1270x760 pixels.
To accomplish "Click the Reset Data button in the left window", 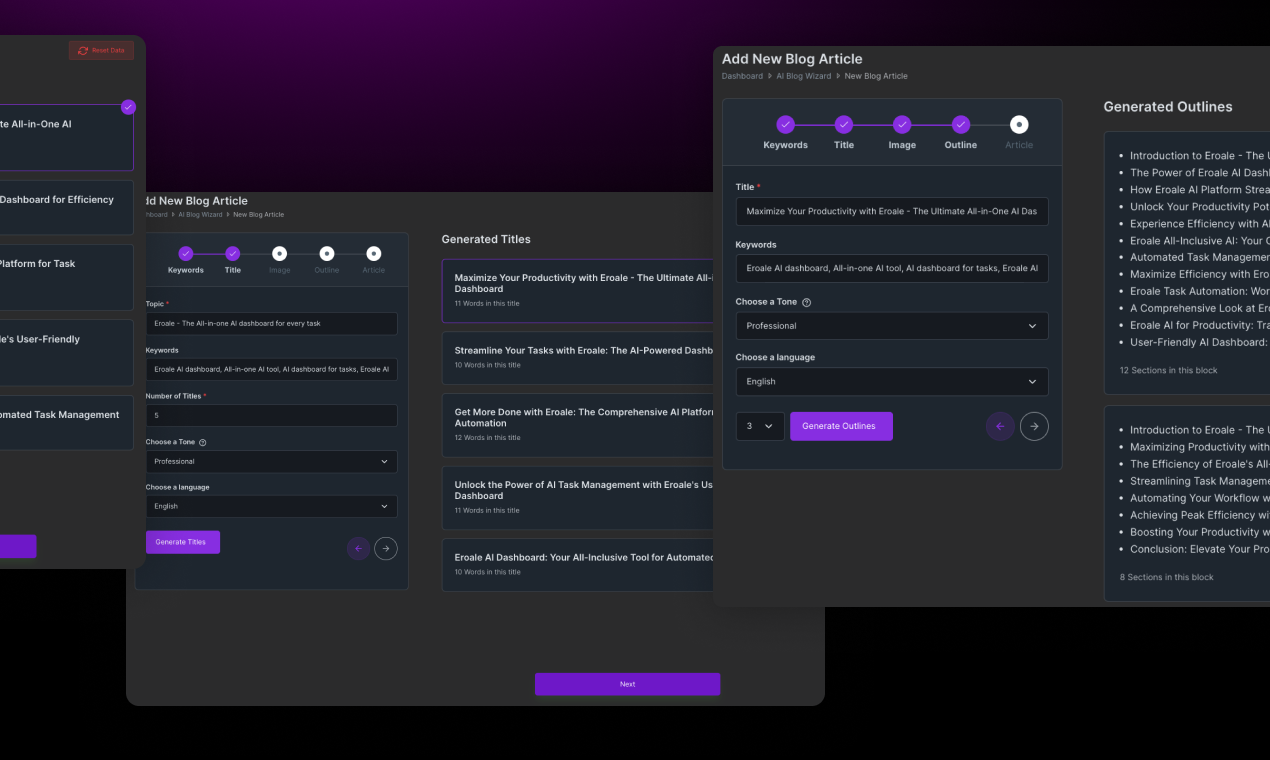I will [101, 50].
